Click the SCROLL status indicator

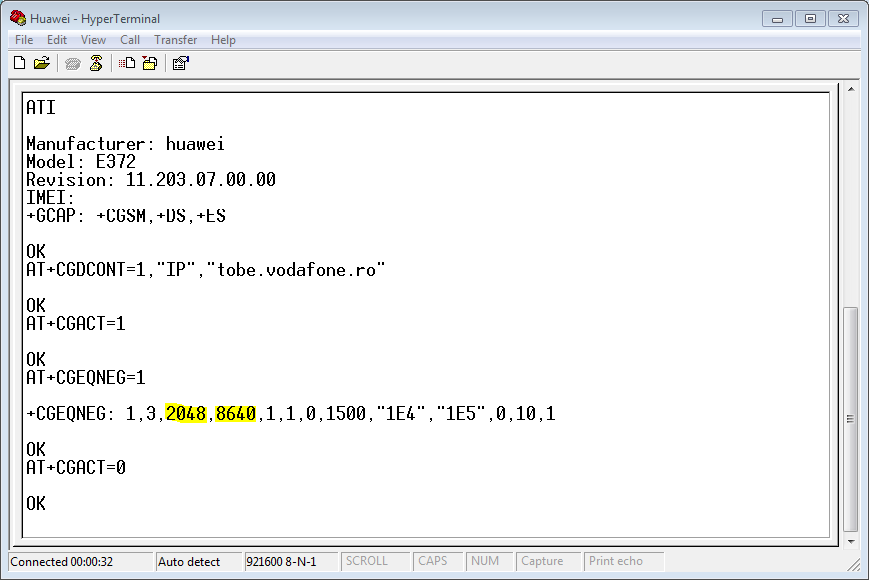coord(375,561)
